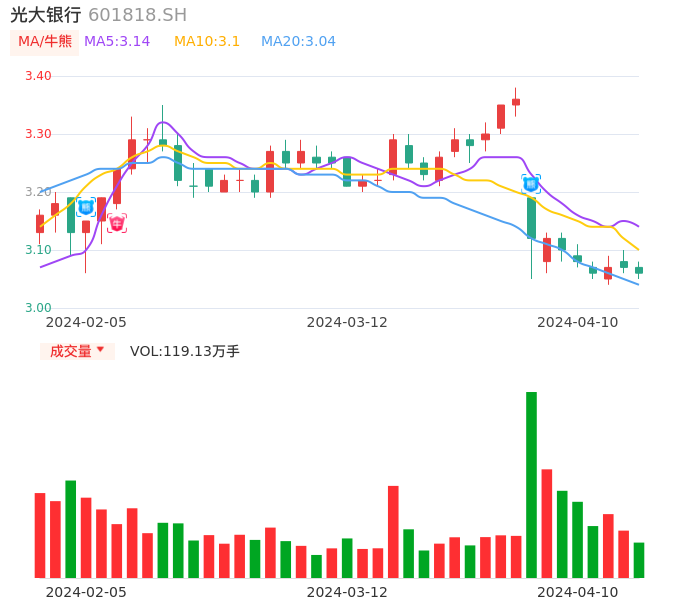Click the highest red candle near 3.36
Screen dimensions: 686x606
point(516,101)
